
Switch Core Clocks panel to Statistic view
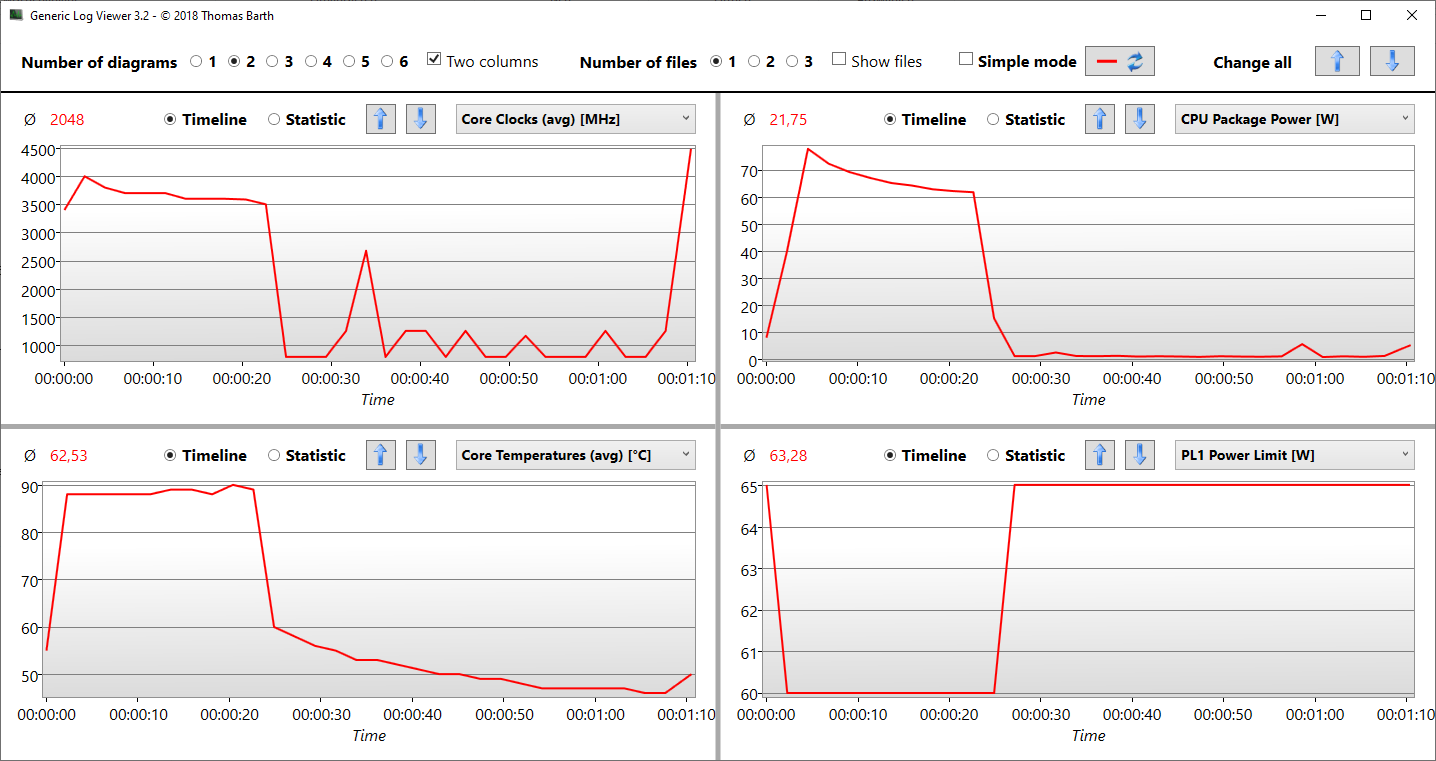click(x=274, y=120)
